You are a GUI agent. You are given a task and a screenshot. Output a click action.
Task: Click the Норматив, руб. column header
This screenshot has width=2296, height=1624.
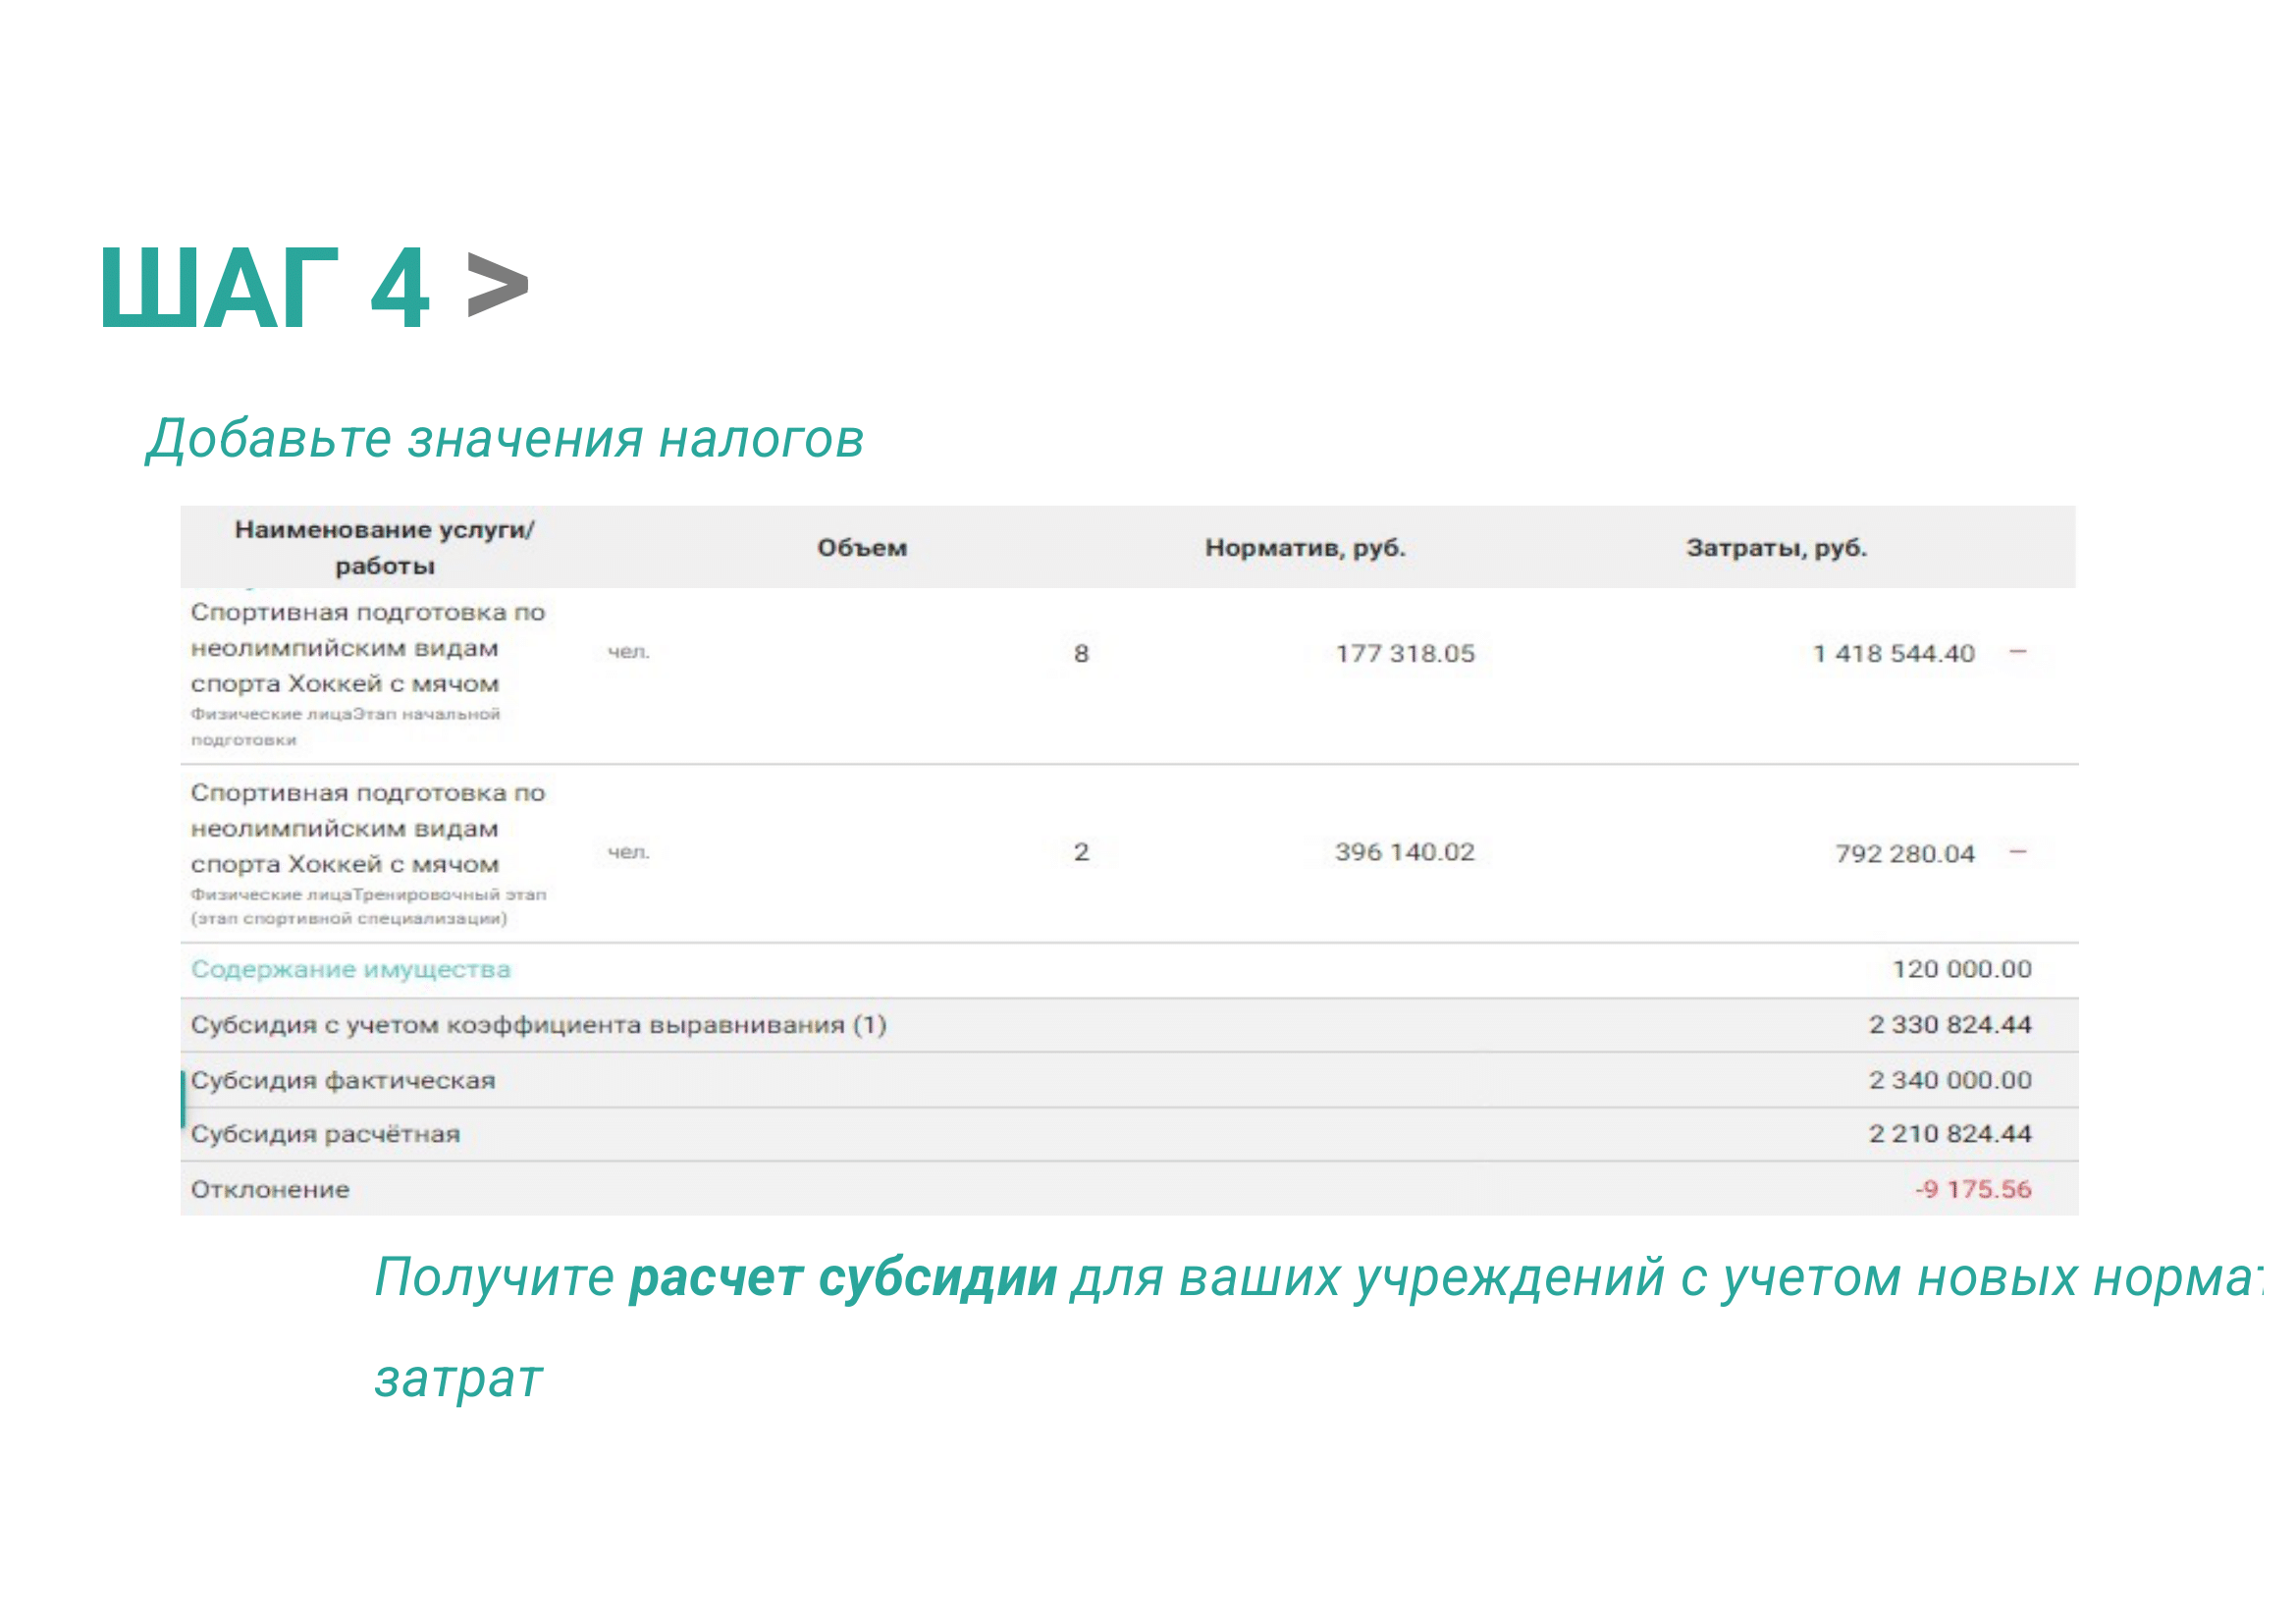pyautogui.click(x=1304, y=548)
